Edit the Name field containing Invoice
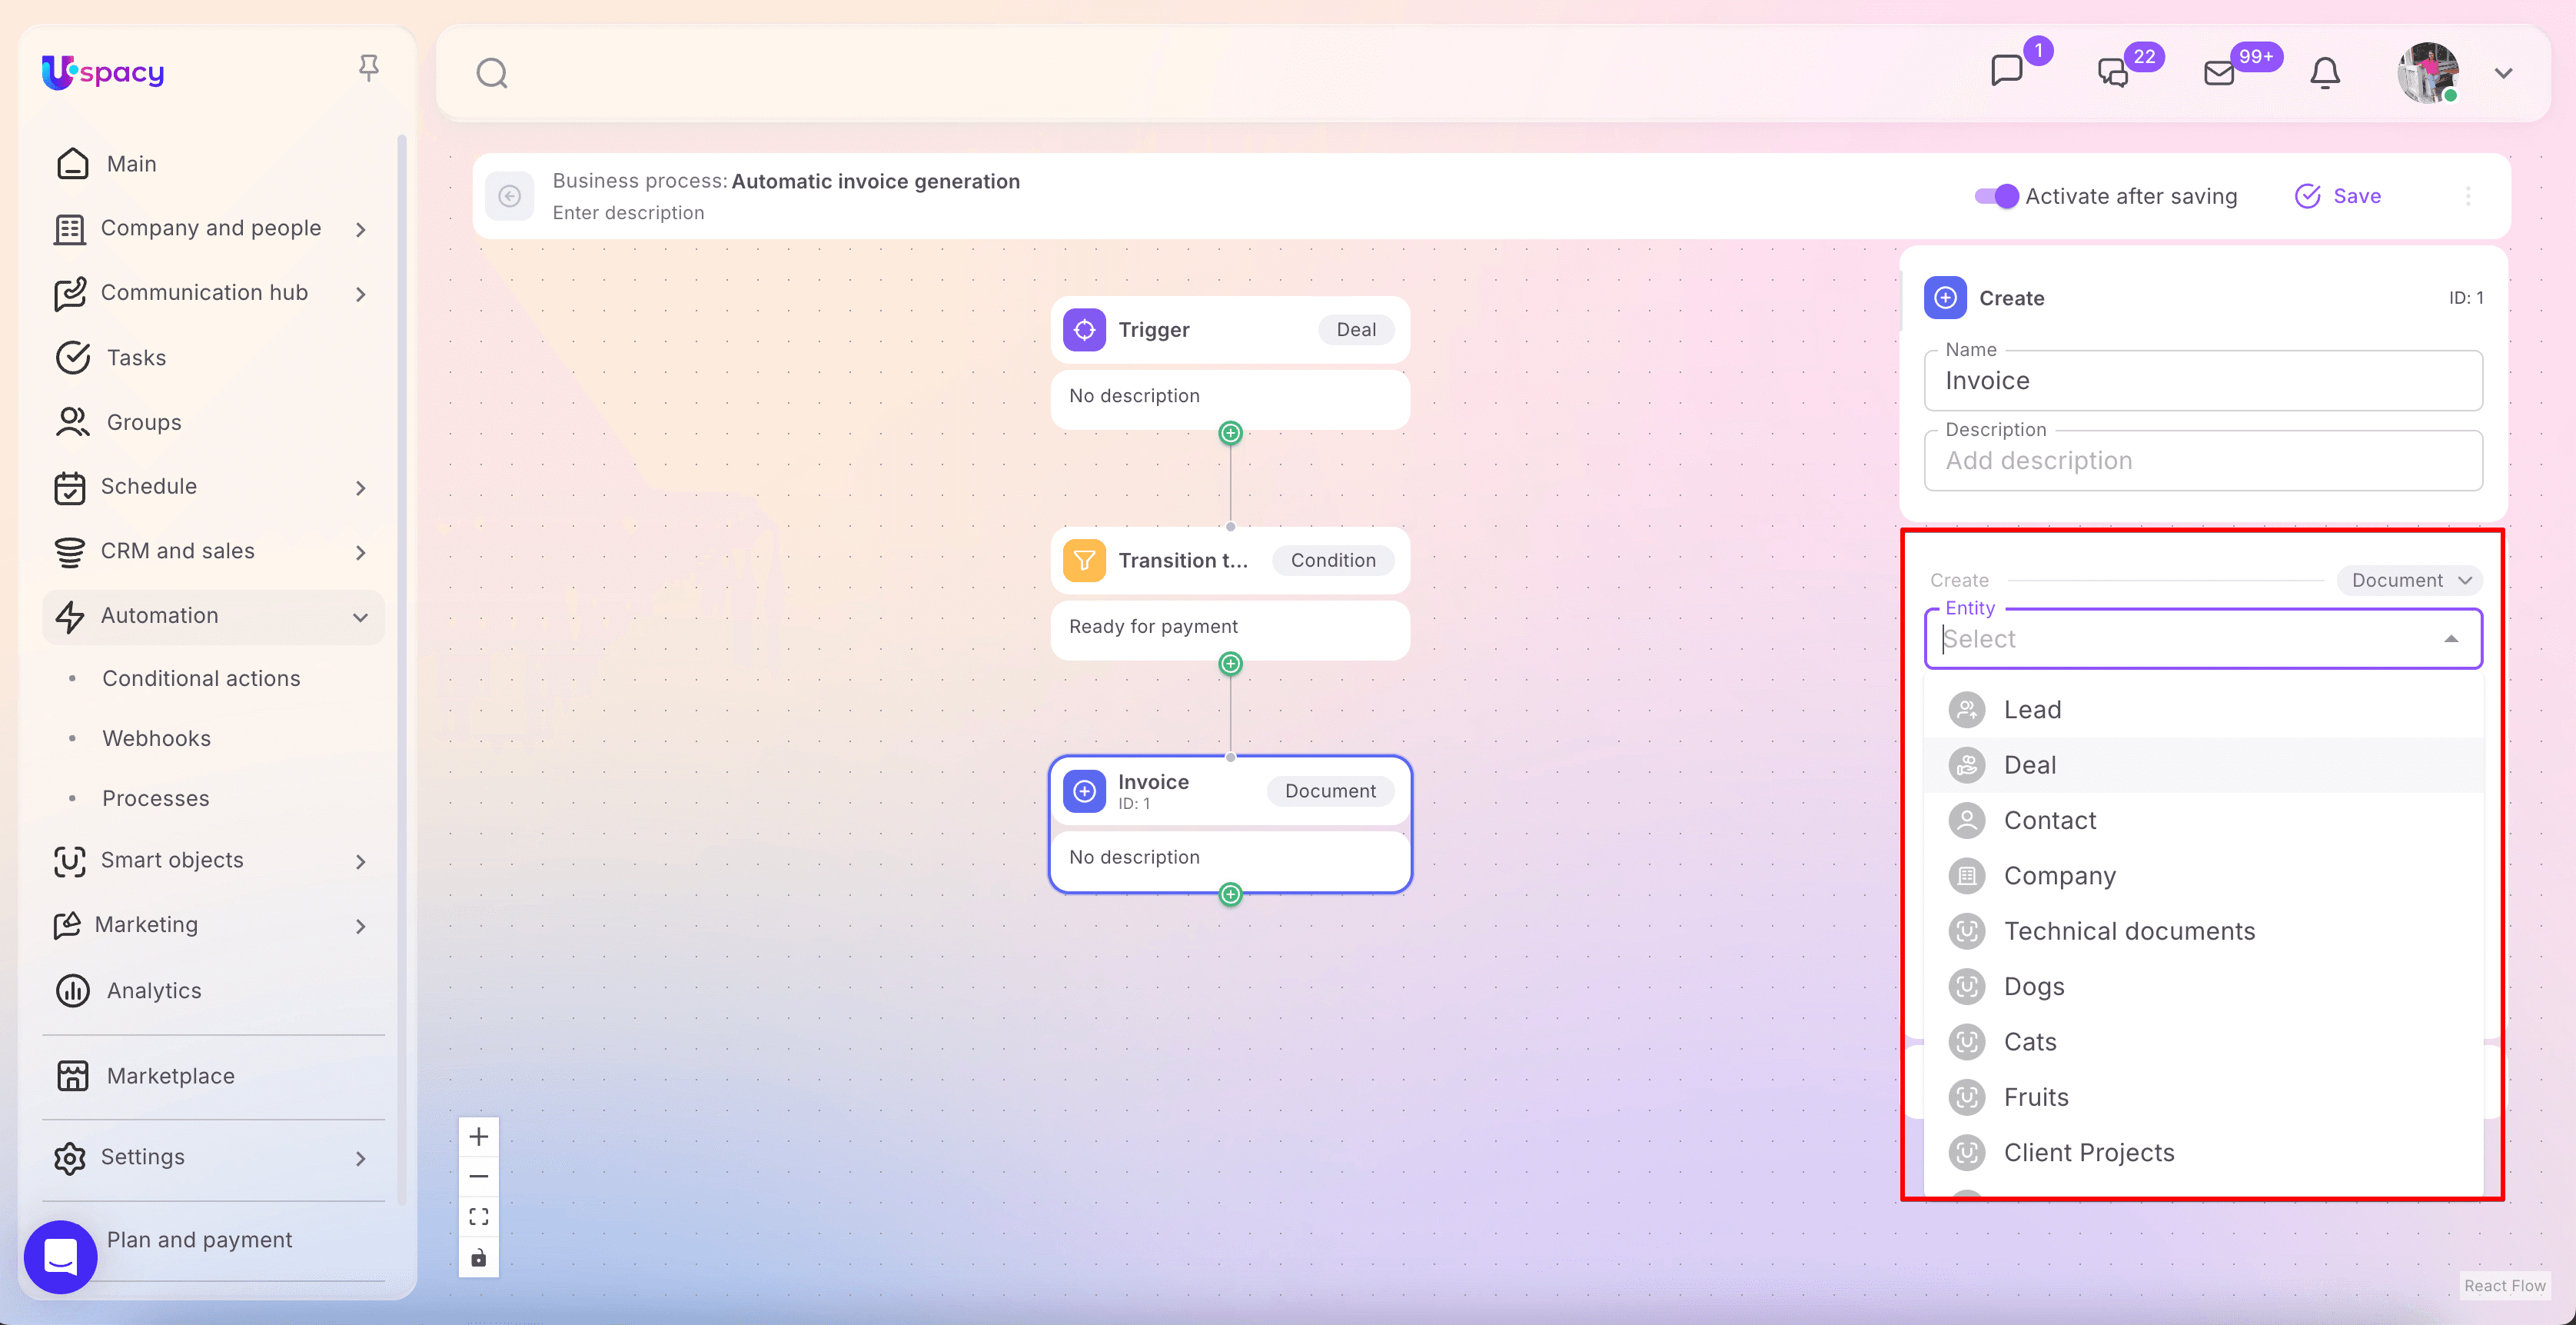Screen dimensions: 2576x1325 click(x=2203, y=381)
